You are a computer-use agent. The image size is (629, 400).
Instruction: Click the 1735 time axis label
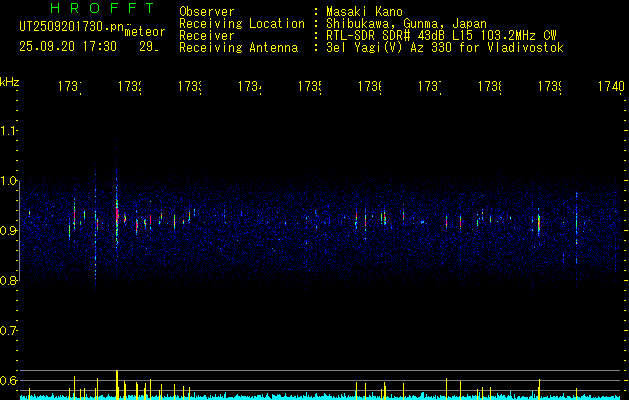(310, 87)
